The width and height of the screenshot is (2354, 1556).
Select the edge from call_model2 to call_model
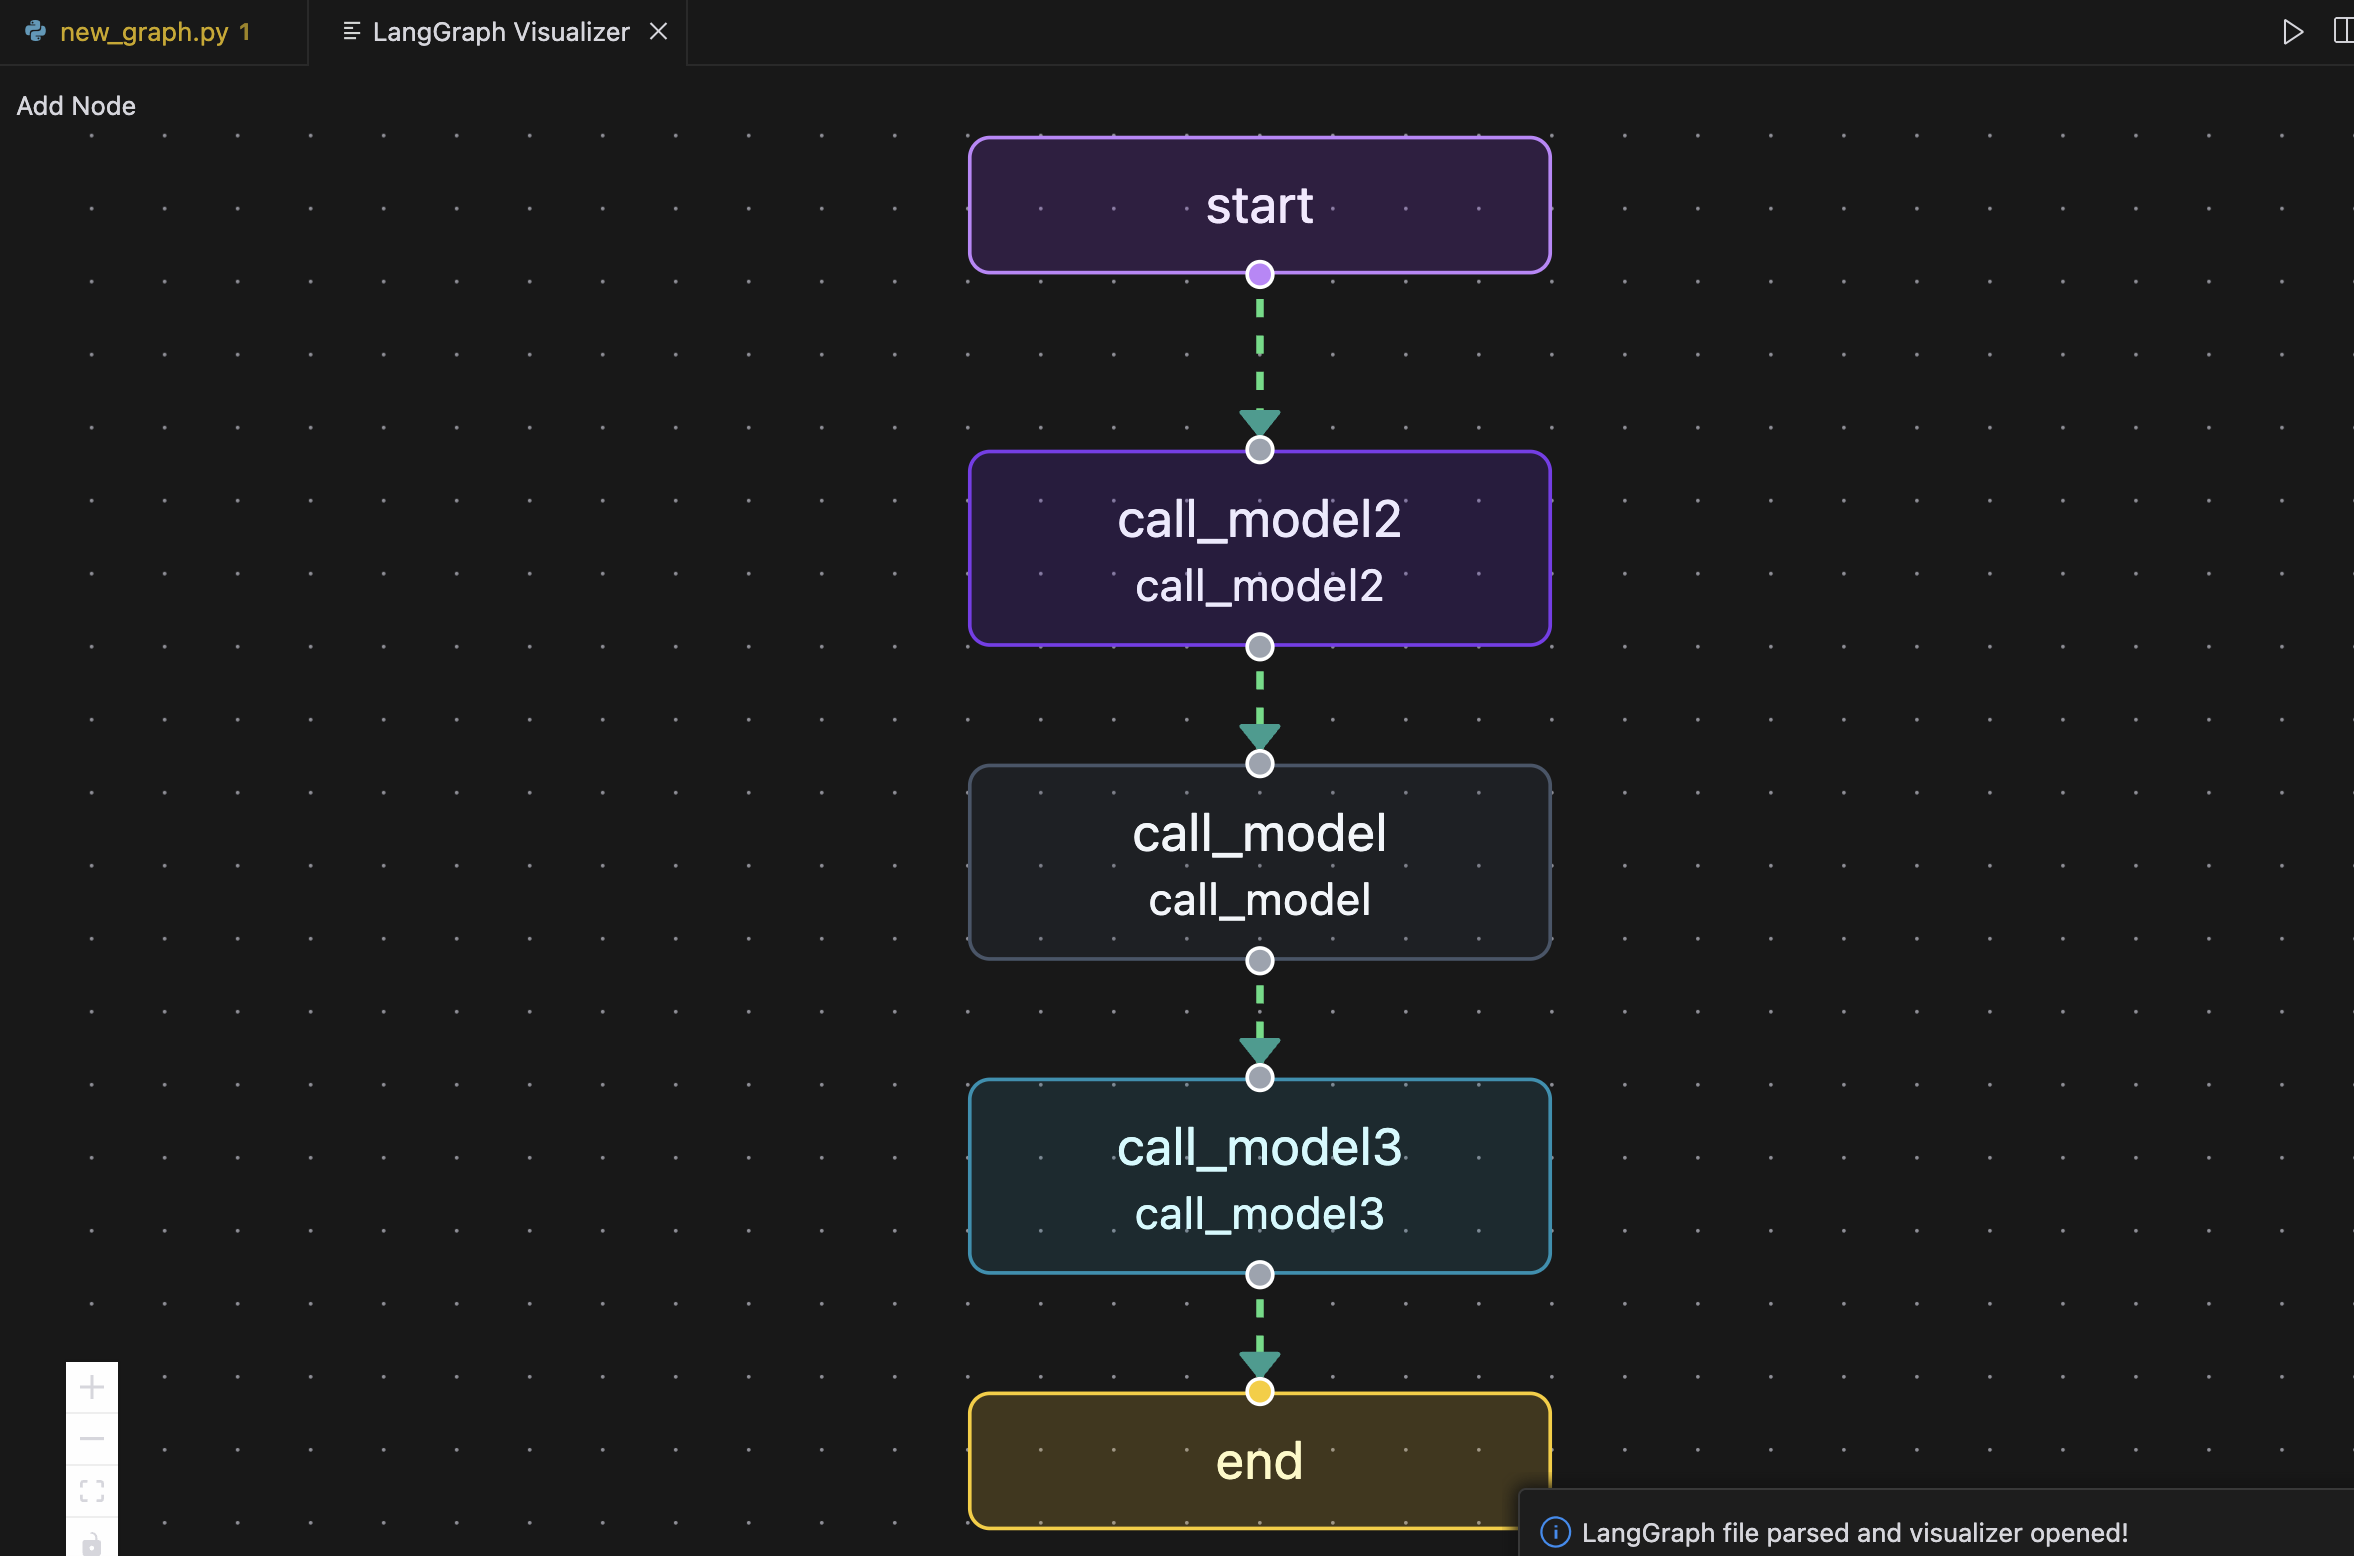pos(1260,706)
